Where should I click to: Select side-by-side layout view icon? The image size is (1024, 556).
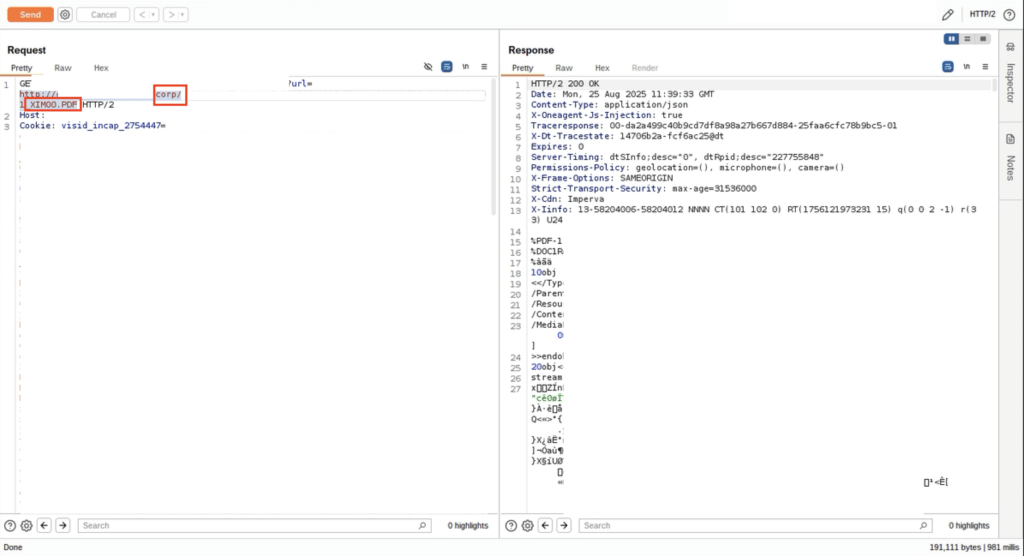coord(952,39)
